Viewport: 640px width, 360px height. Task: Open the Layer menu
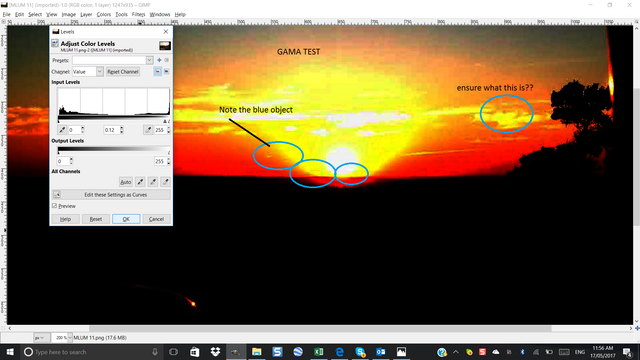click(86, 14)
